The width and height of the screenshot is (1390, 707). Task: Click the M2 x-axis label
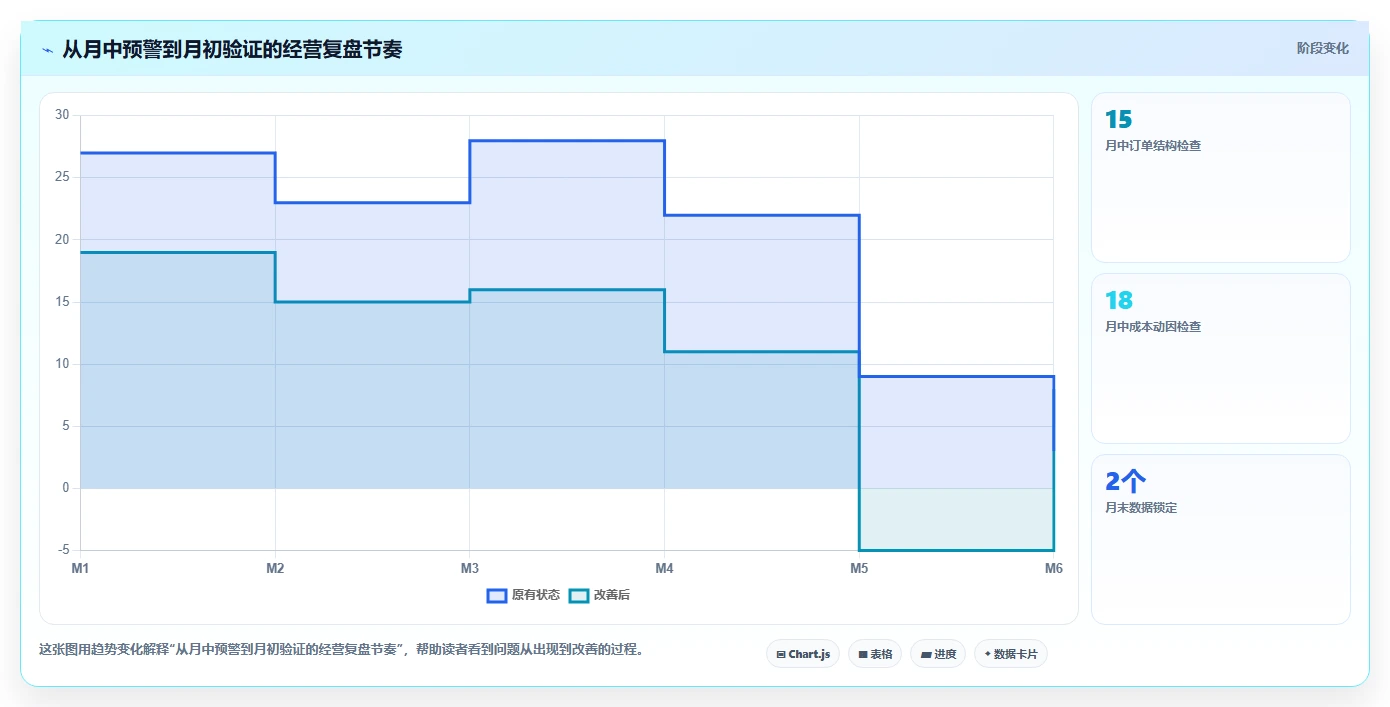click(275, 569)
